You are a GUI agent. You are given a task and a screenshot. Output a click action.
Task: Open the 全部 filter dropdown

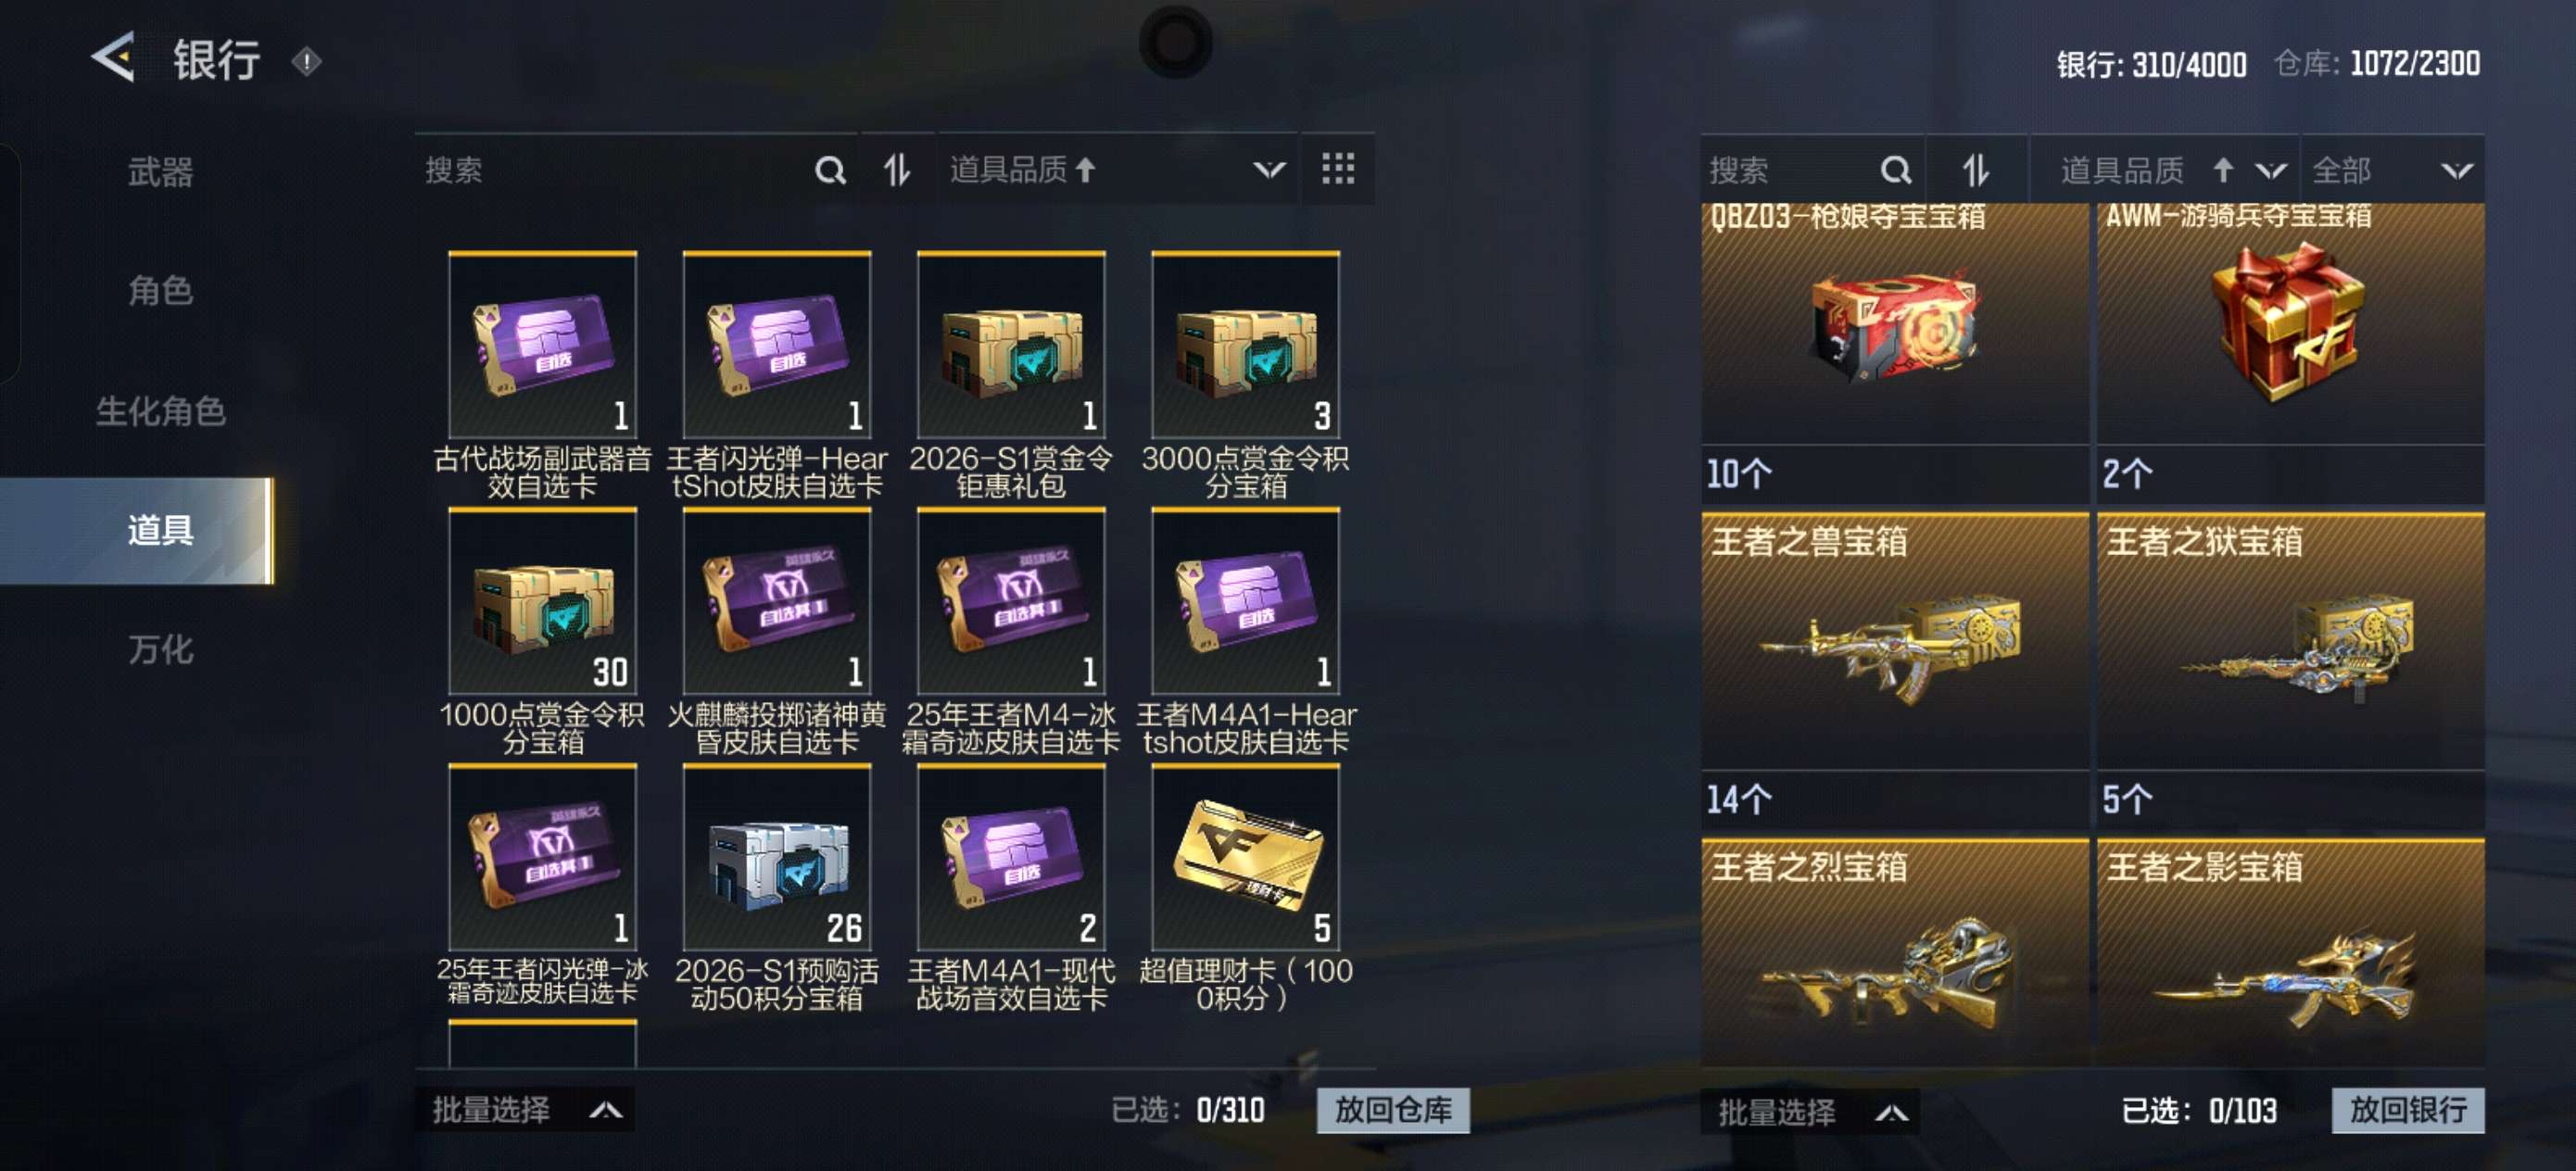tap(2392, 170)
